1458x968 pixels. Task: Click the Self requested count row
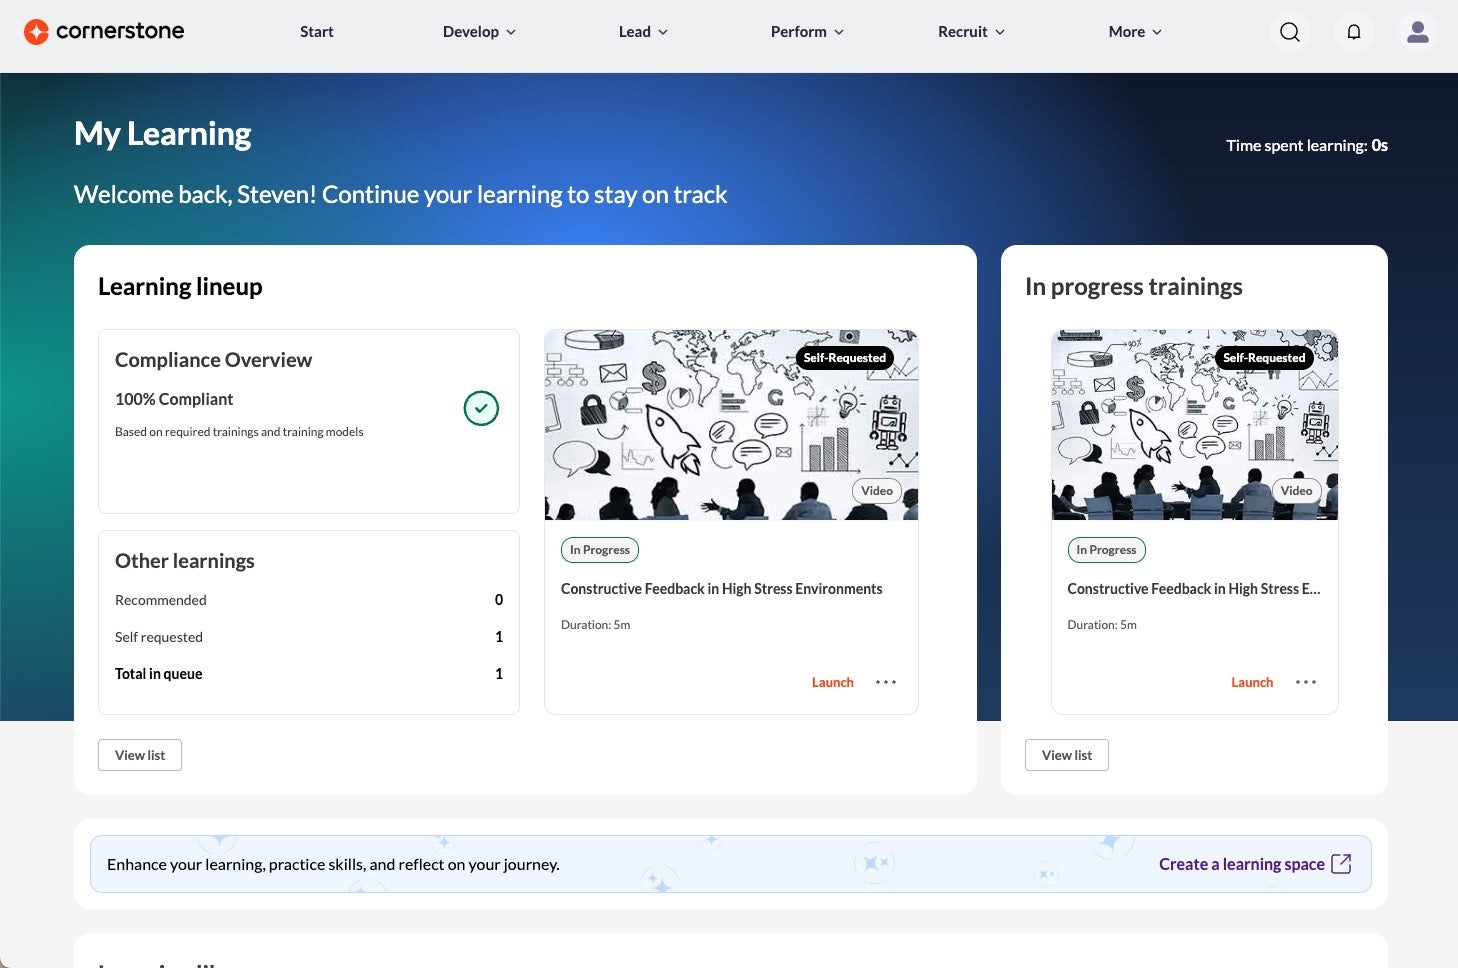(x=309, y=637)
